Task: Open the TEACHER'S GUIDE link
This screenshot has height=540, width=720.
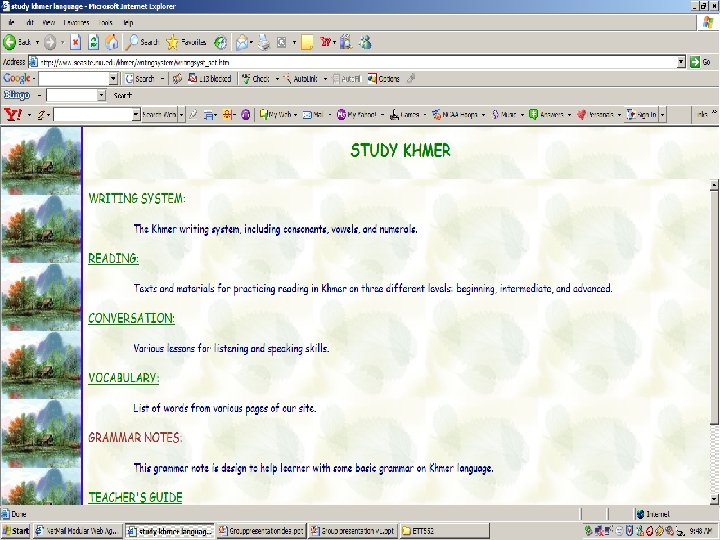Action: 135,497
